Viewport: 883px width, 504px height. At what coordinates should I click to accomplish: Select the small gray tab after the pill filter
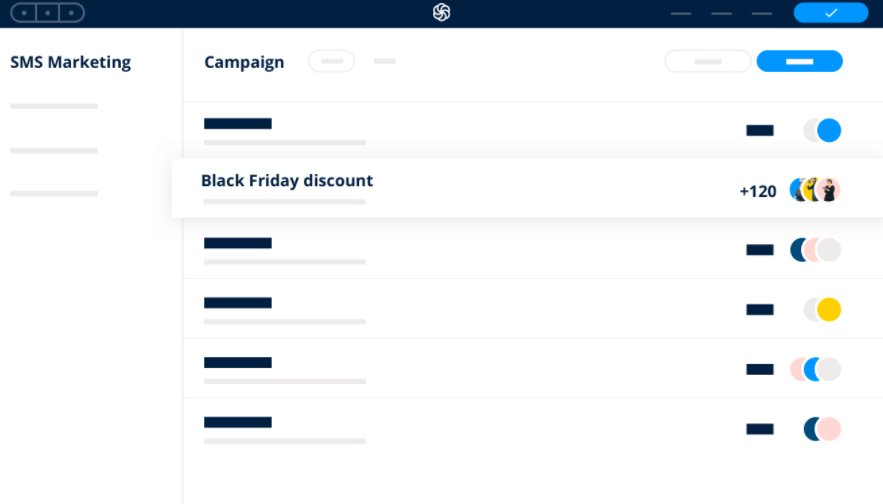(385, 61)
